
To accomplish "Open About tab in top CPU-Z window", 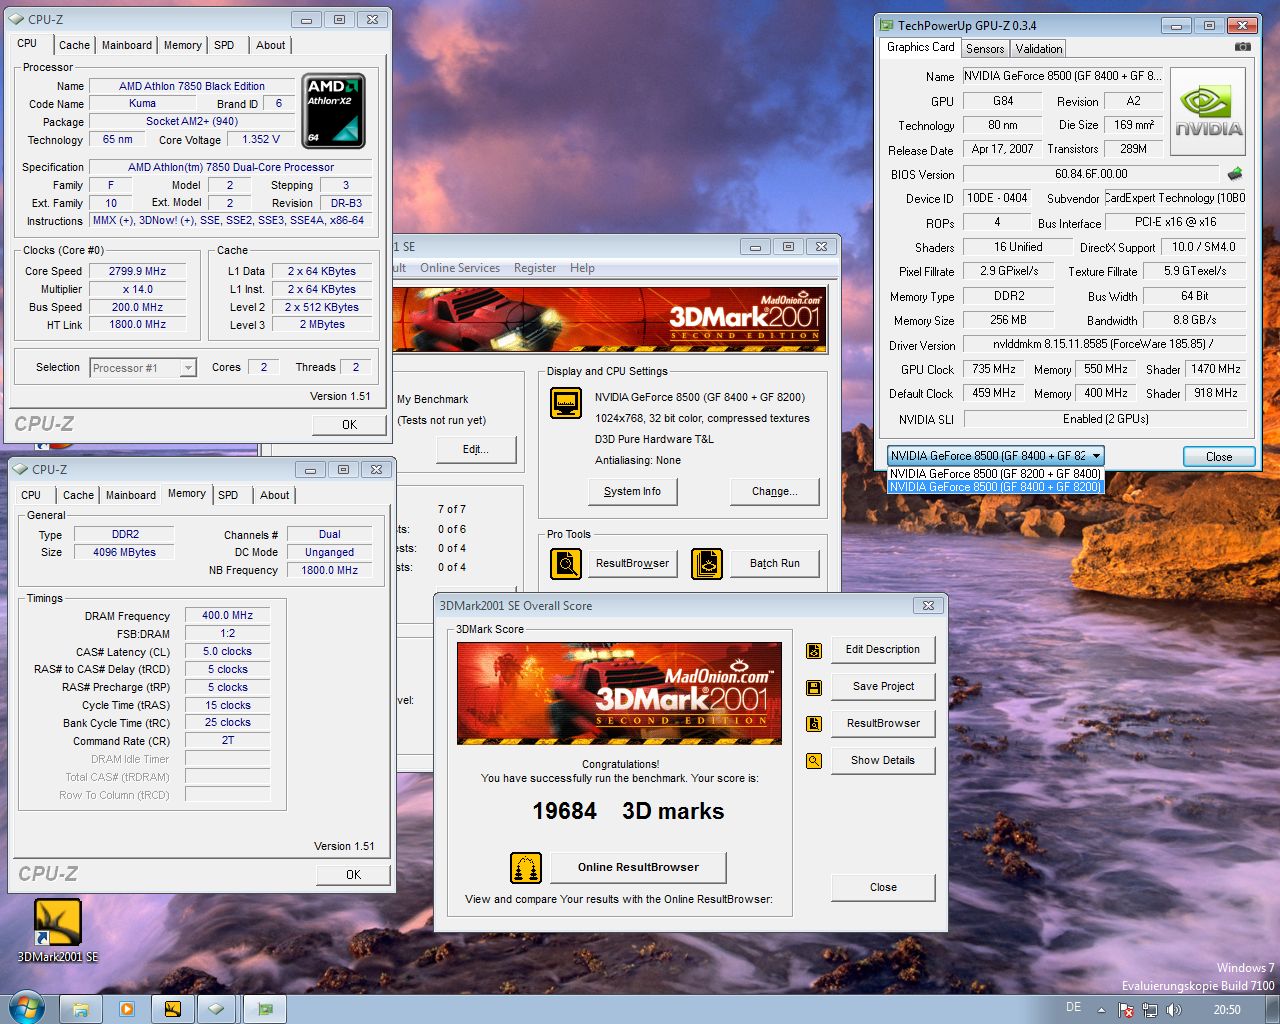I will pyautogui.click(x=270, y=45).
